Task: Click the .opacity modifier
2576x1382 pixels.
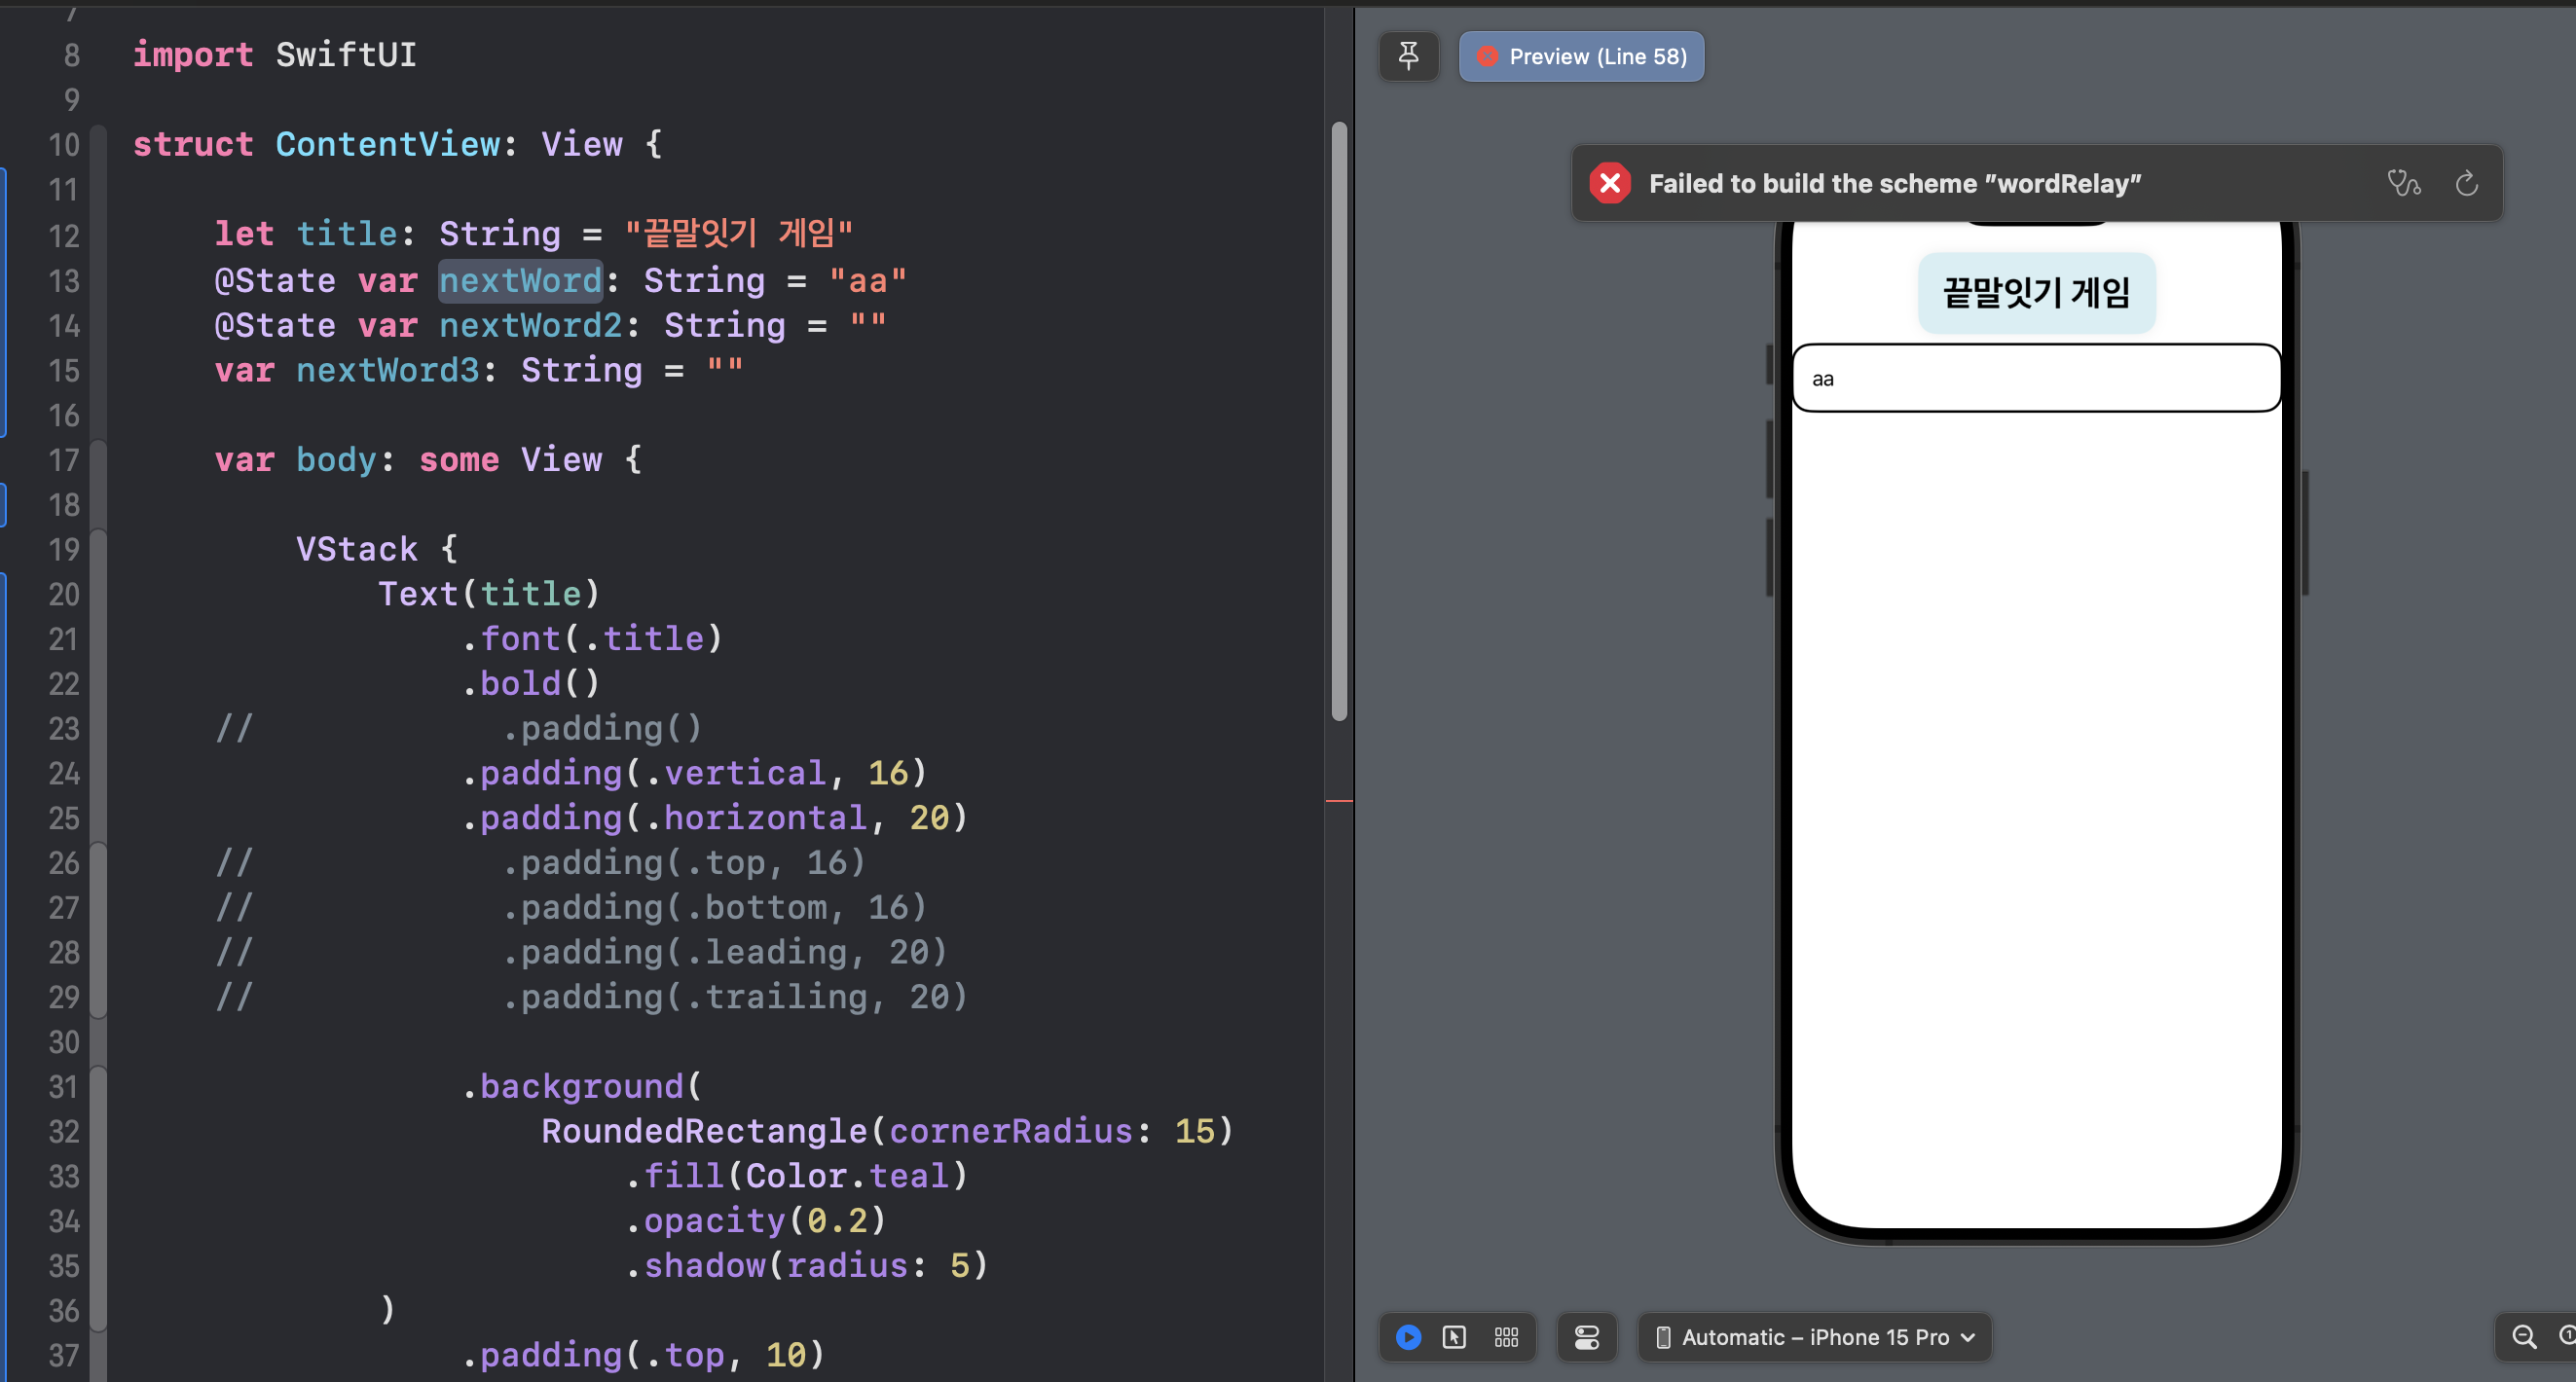Action: click(x=705, y=1221)
